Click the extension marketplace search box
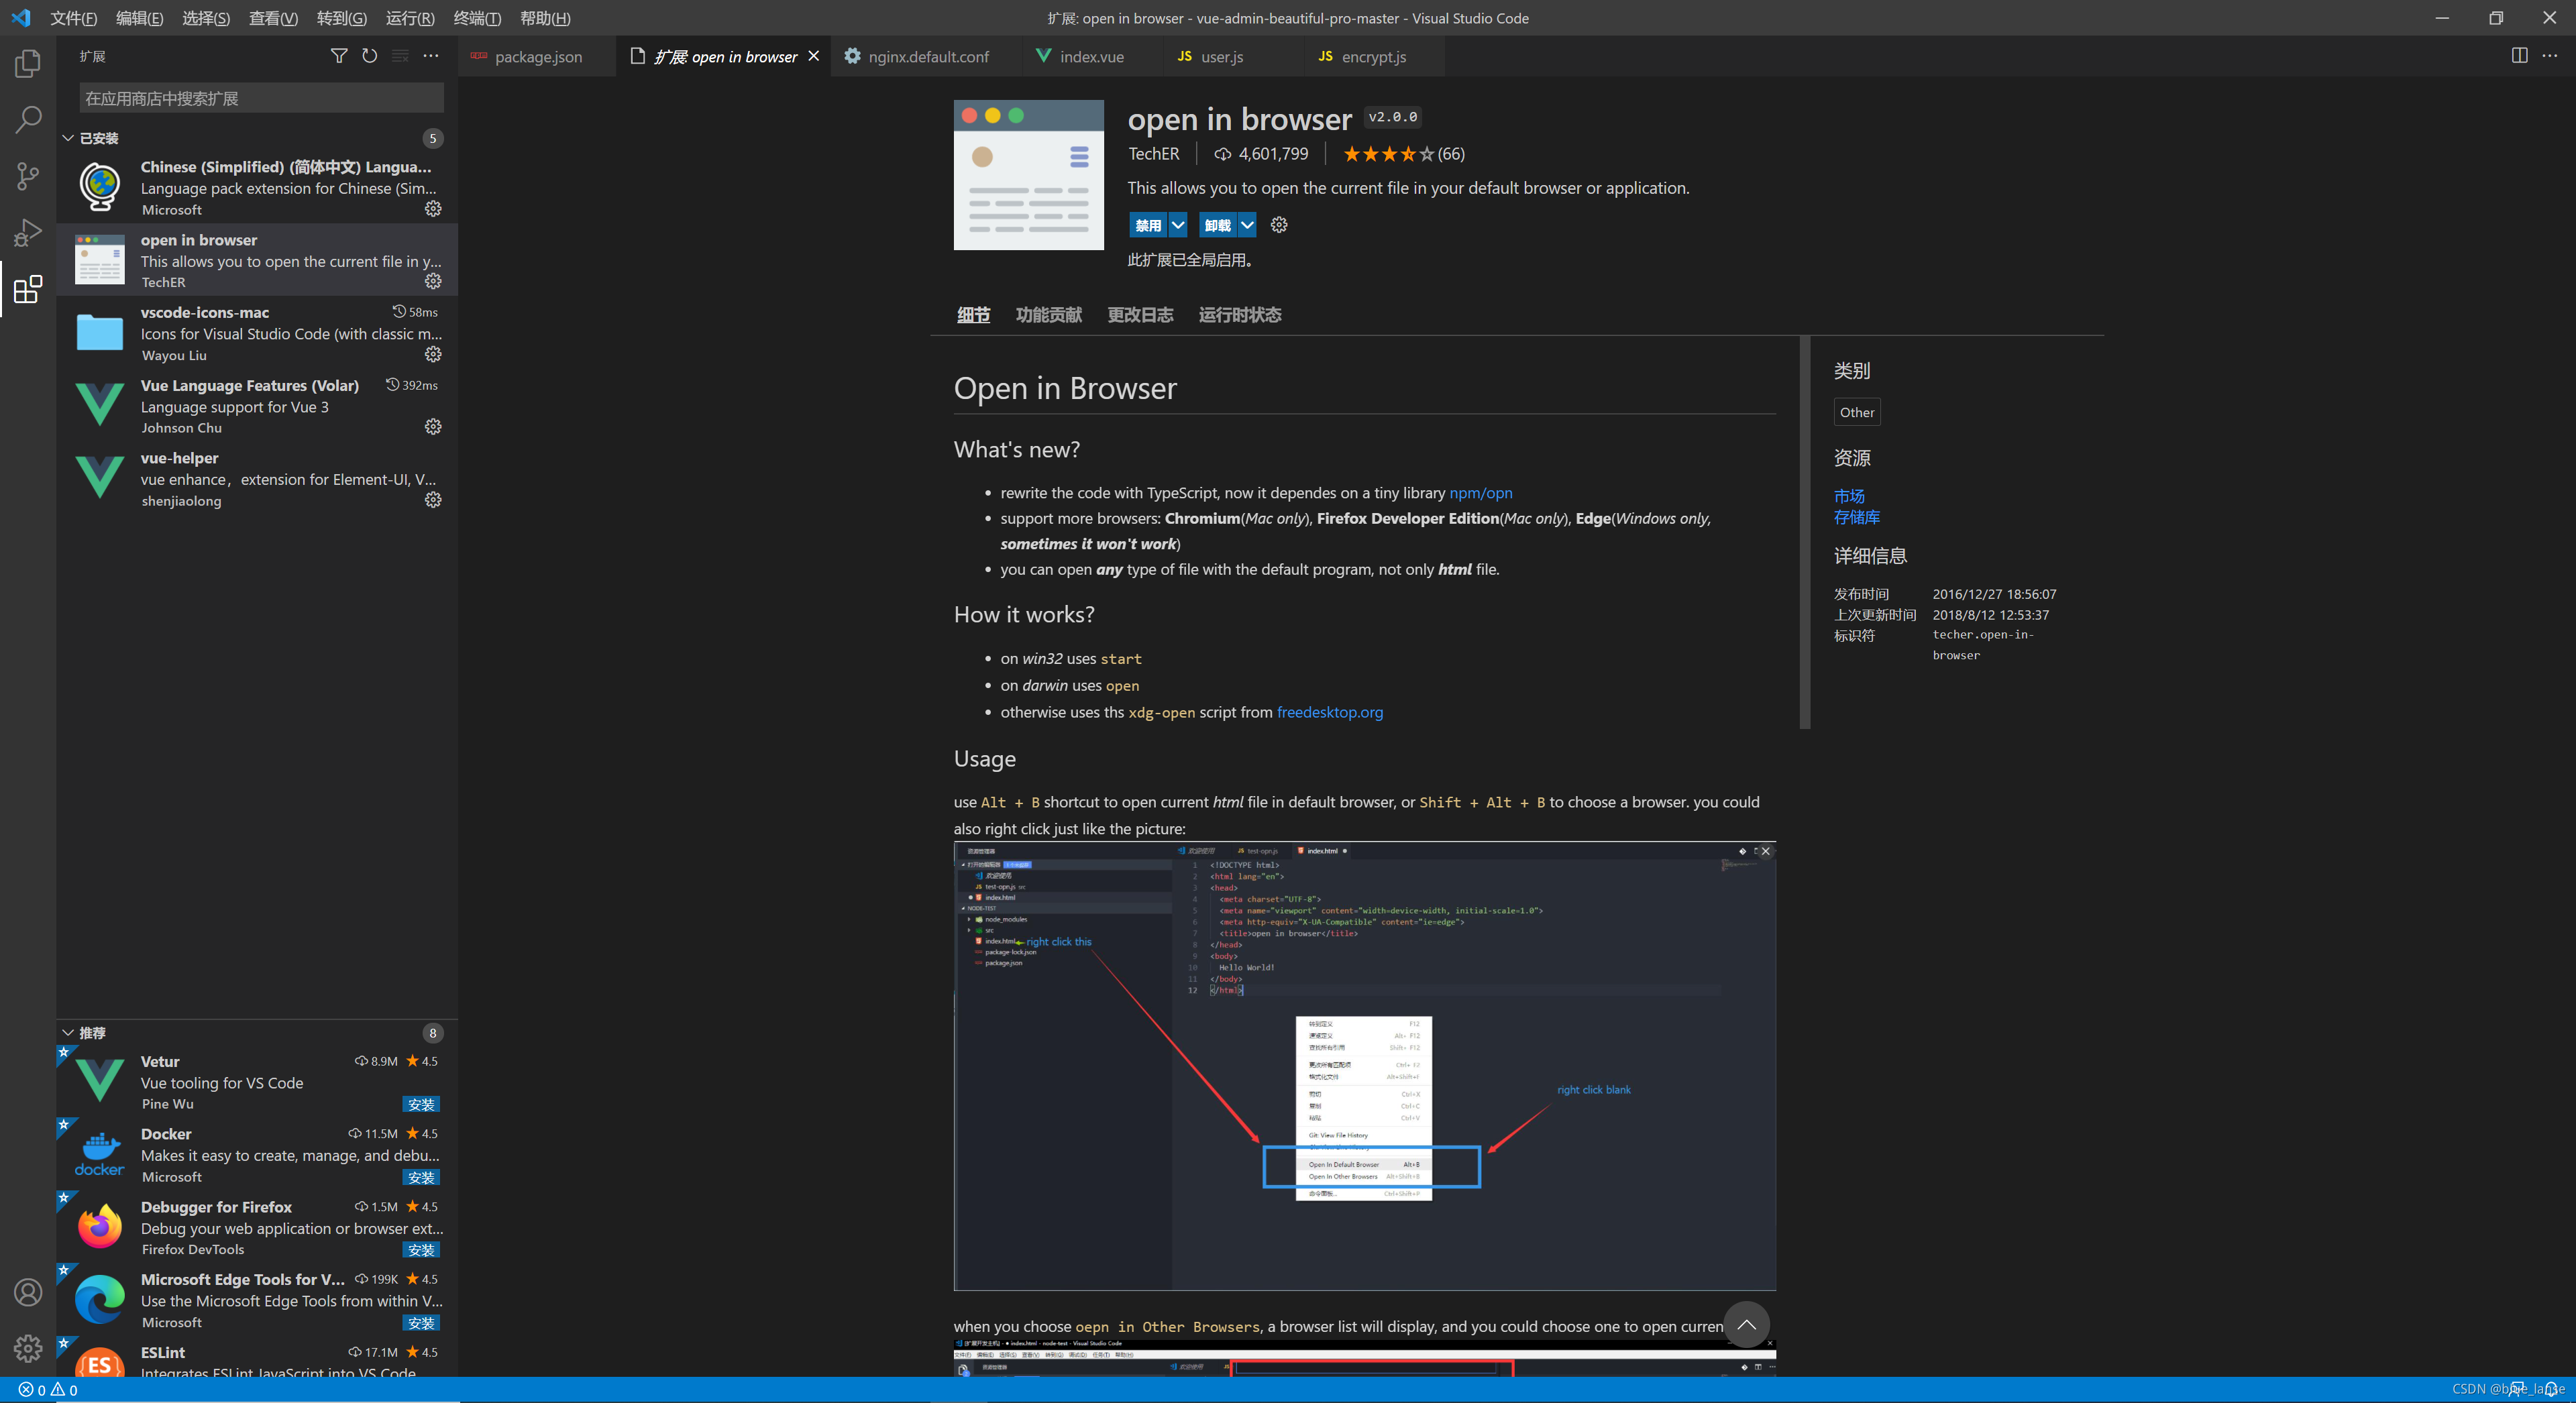 [x=261, y=98]
